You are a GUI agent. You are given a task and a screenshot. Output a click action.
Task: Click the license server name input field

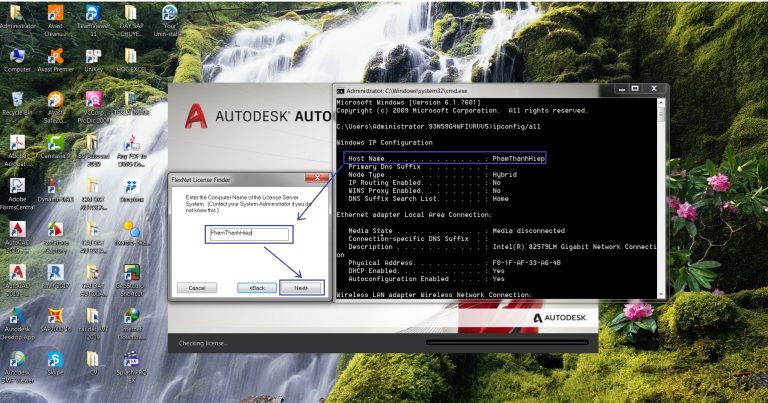click(x=249, y=234)
